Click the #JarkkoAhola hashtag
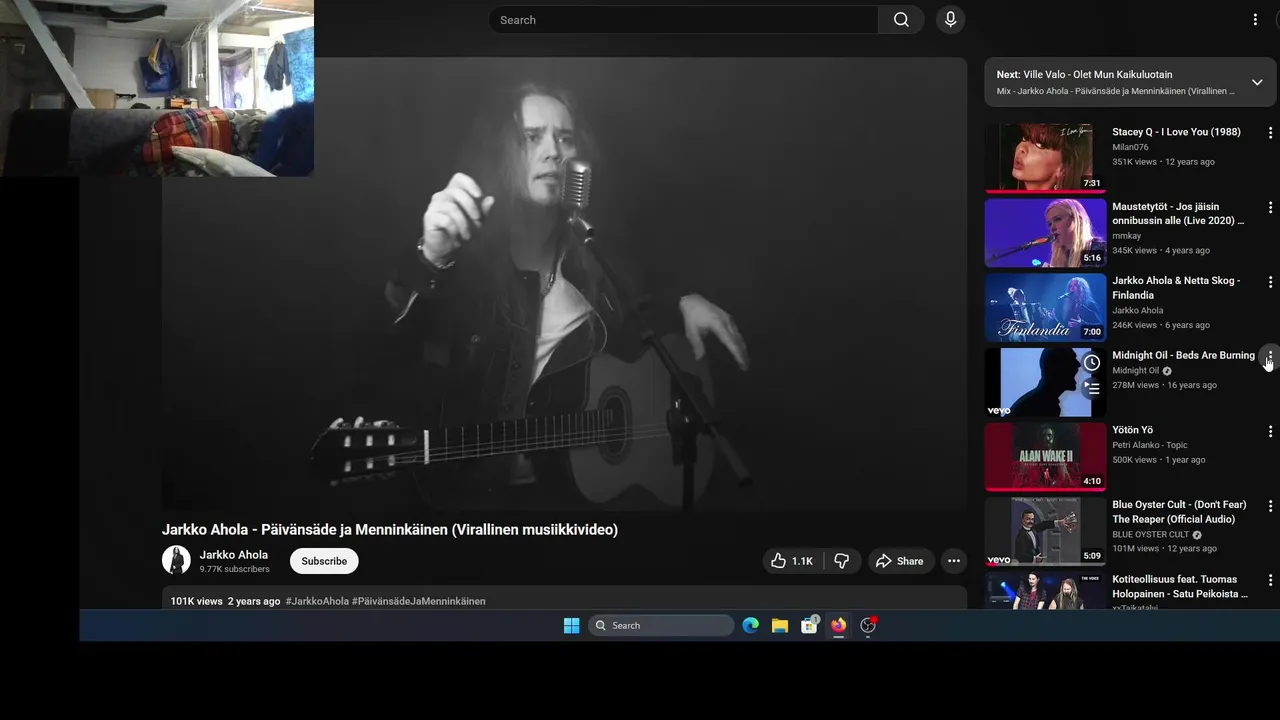This screenshot has height=720, width=1280. click(x=317, y=601)
